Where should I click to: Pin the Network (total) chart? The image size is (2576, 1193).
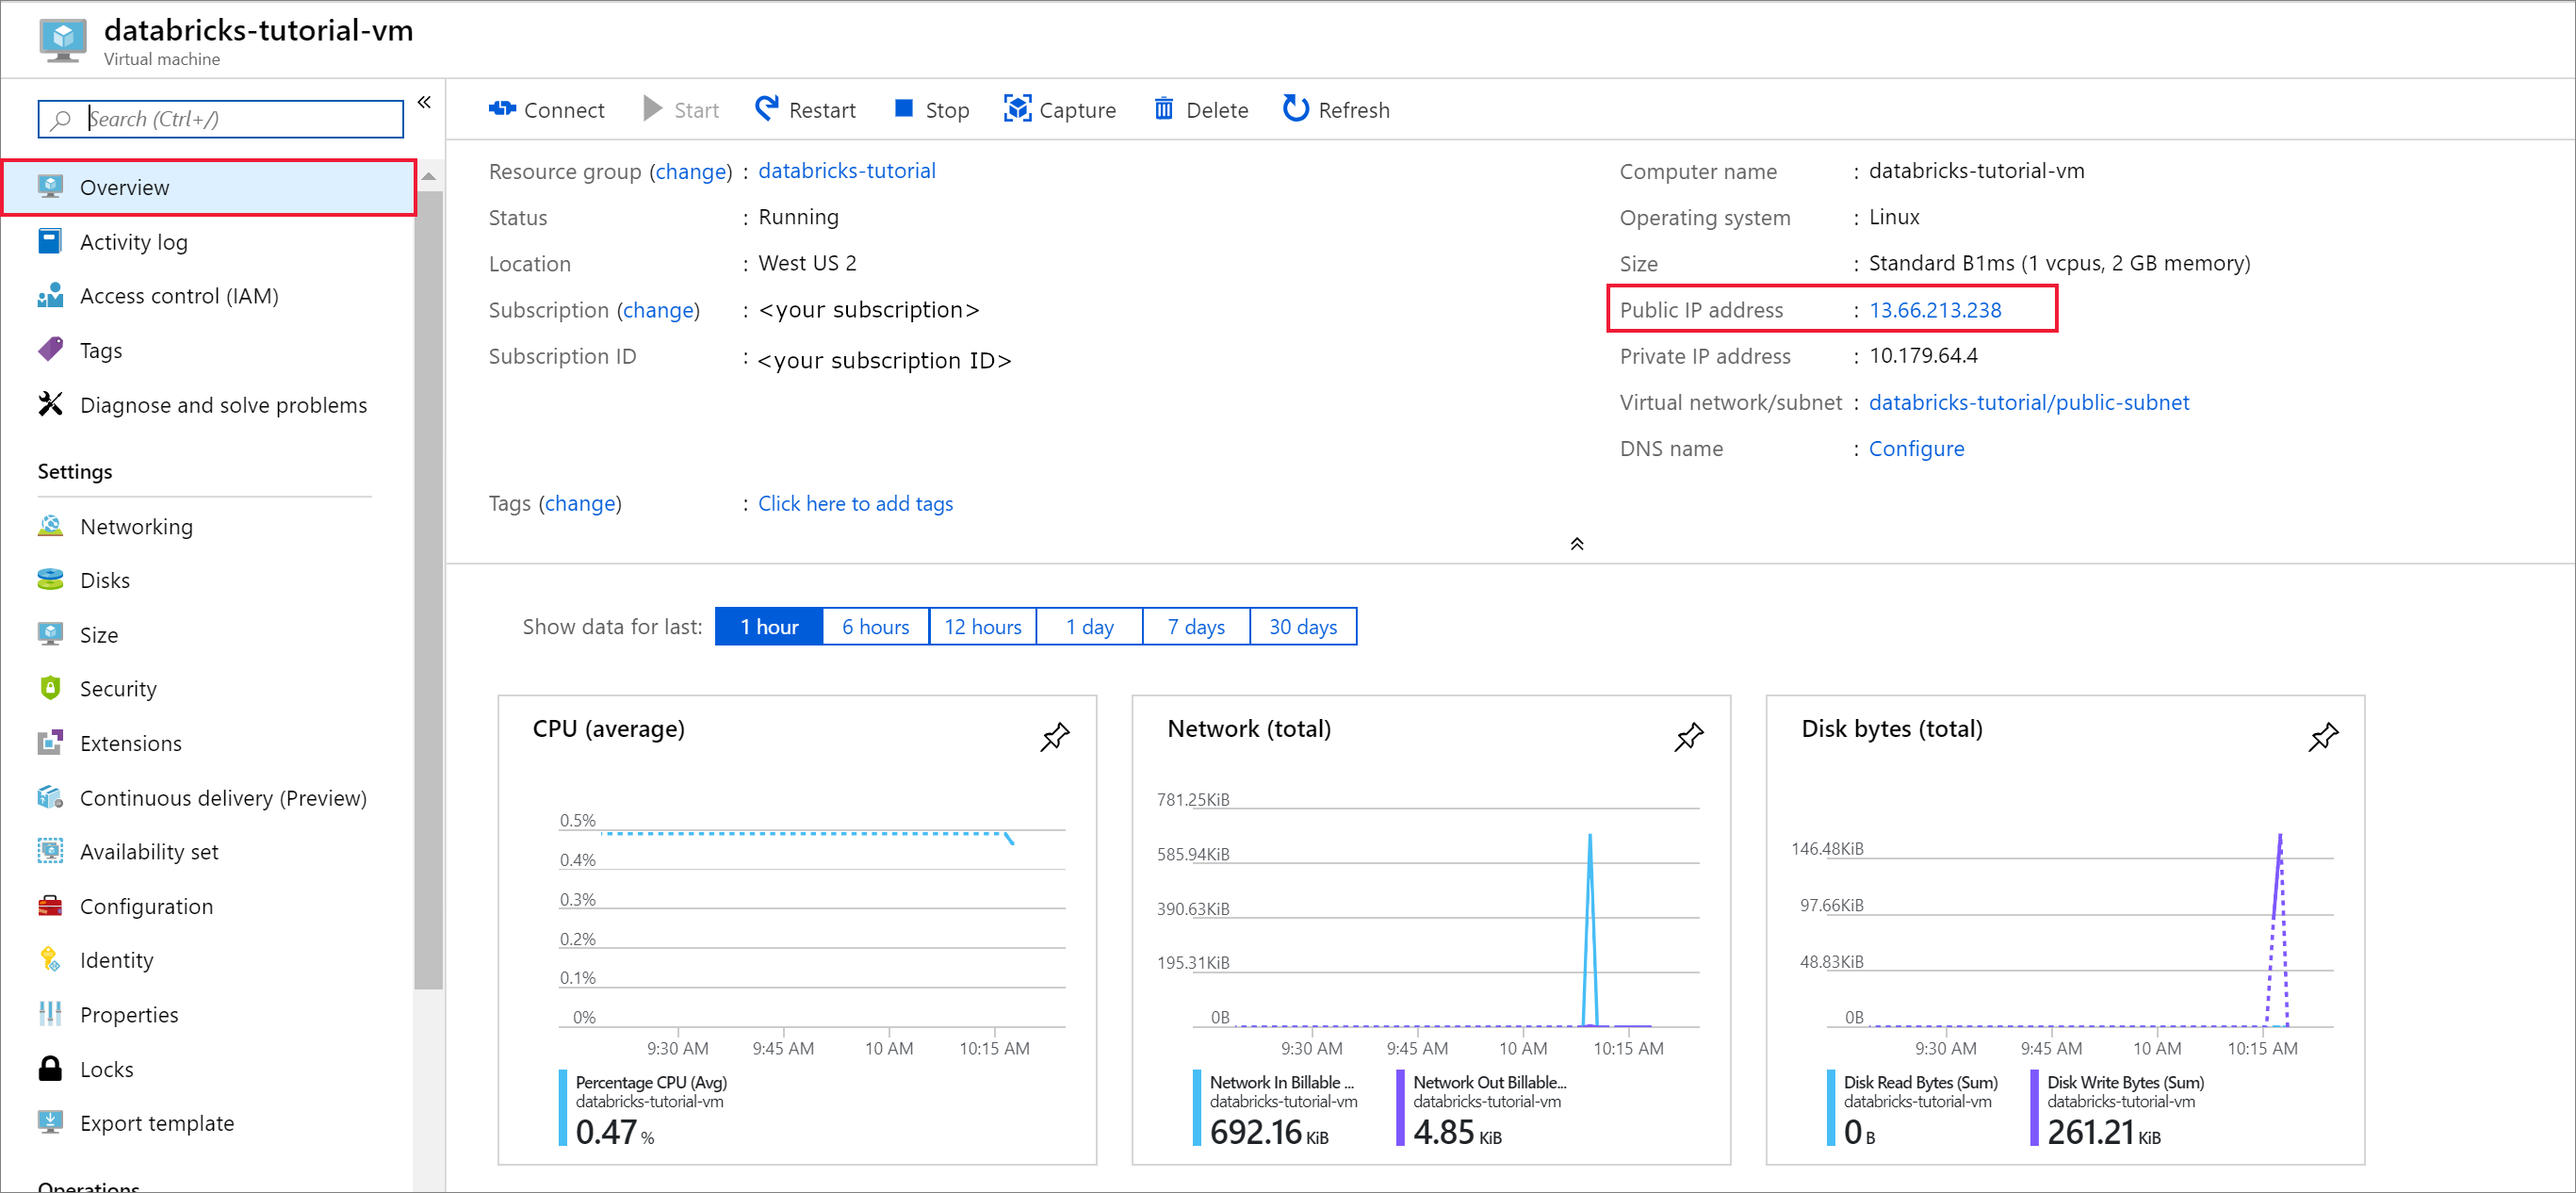[x=1688, y=737]
